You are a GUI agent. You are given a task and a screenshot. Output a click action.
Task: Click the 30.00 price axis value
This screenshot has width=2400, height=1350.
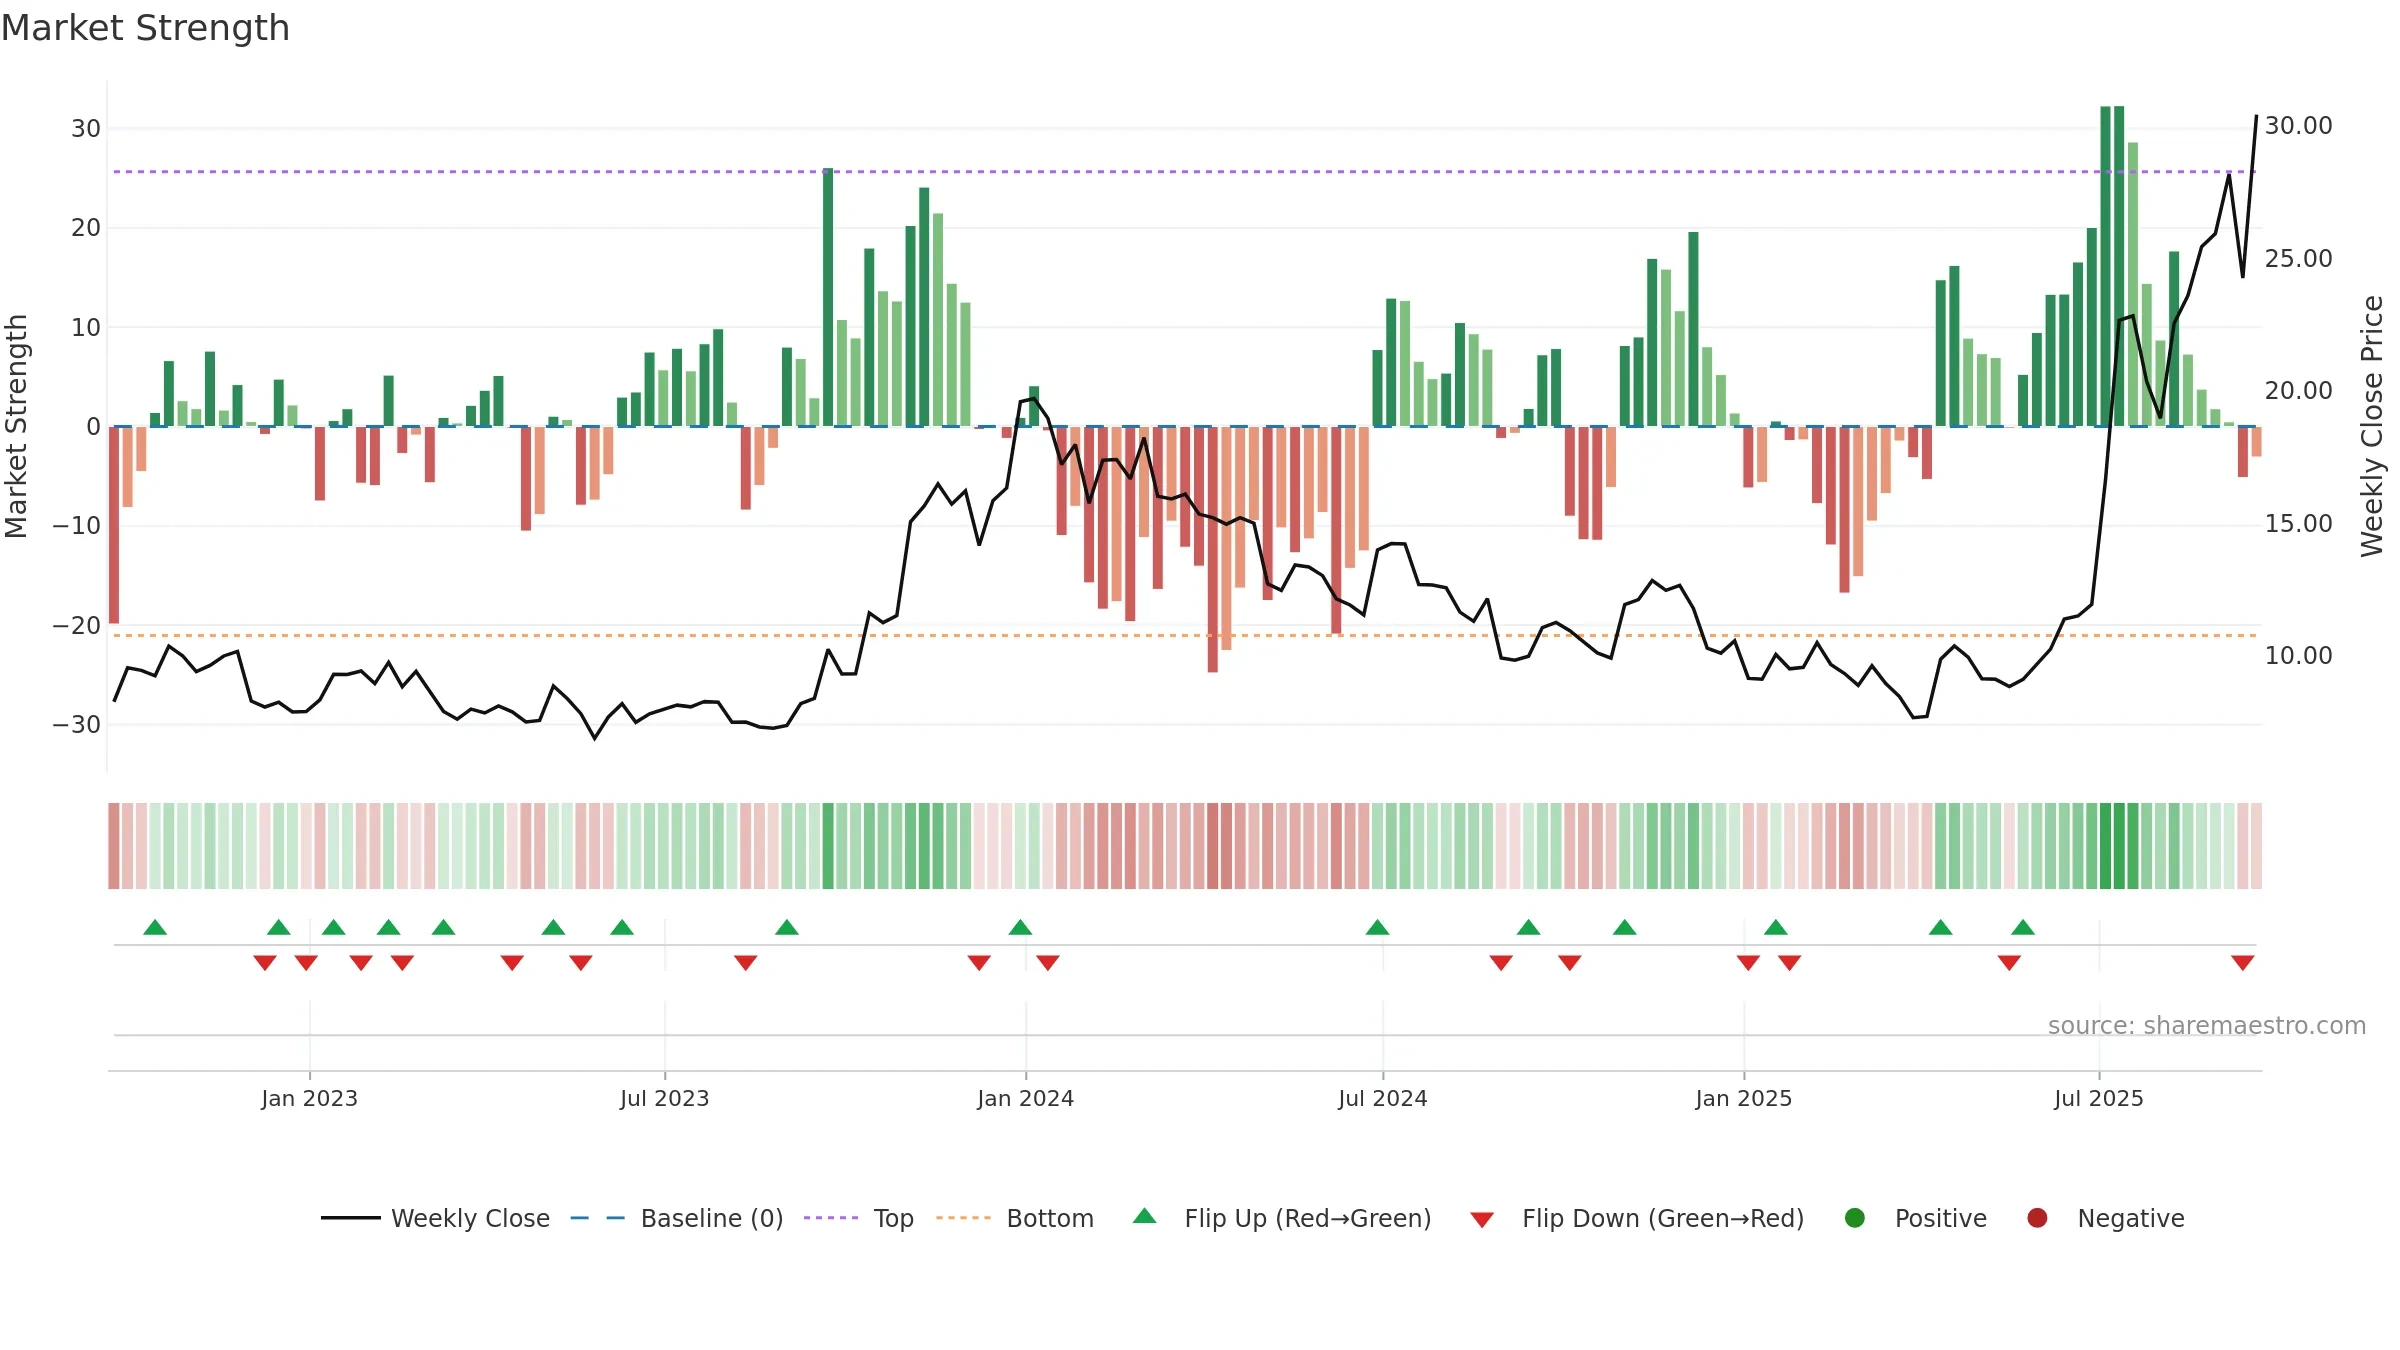pos(2298,126)
